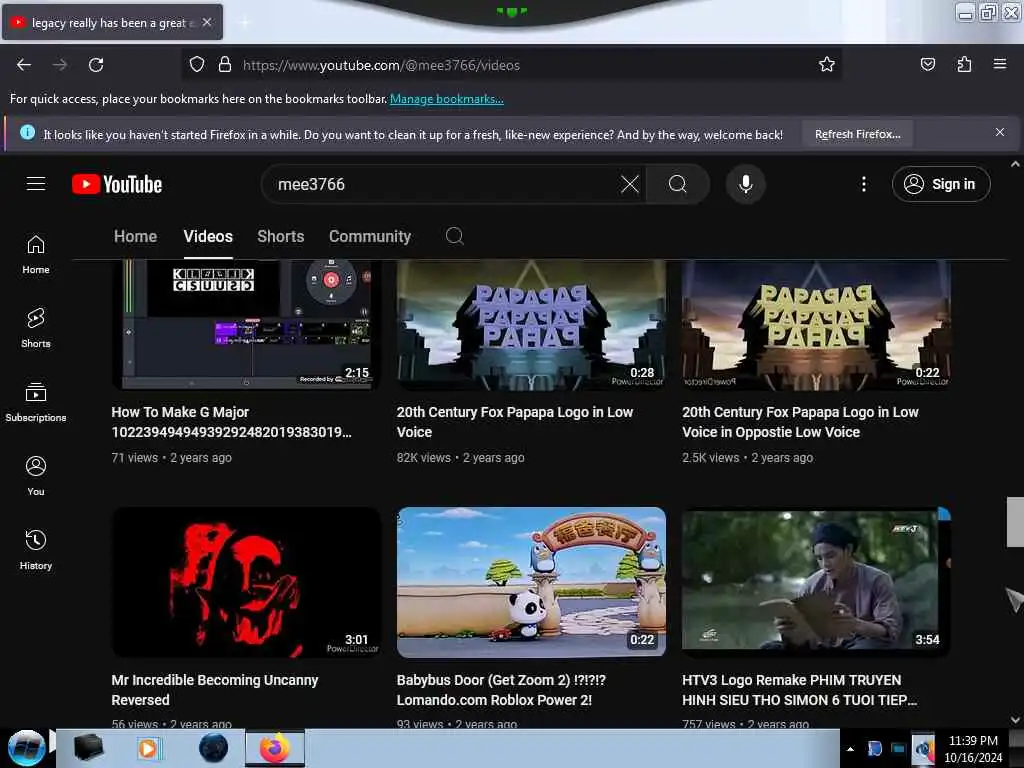Search within the channel using magnifier icon

(x=455, y=236)
